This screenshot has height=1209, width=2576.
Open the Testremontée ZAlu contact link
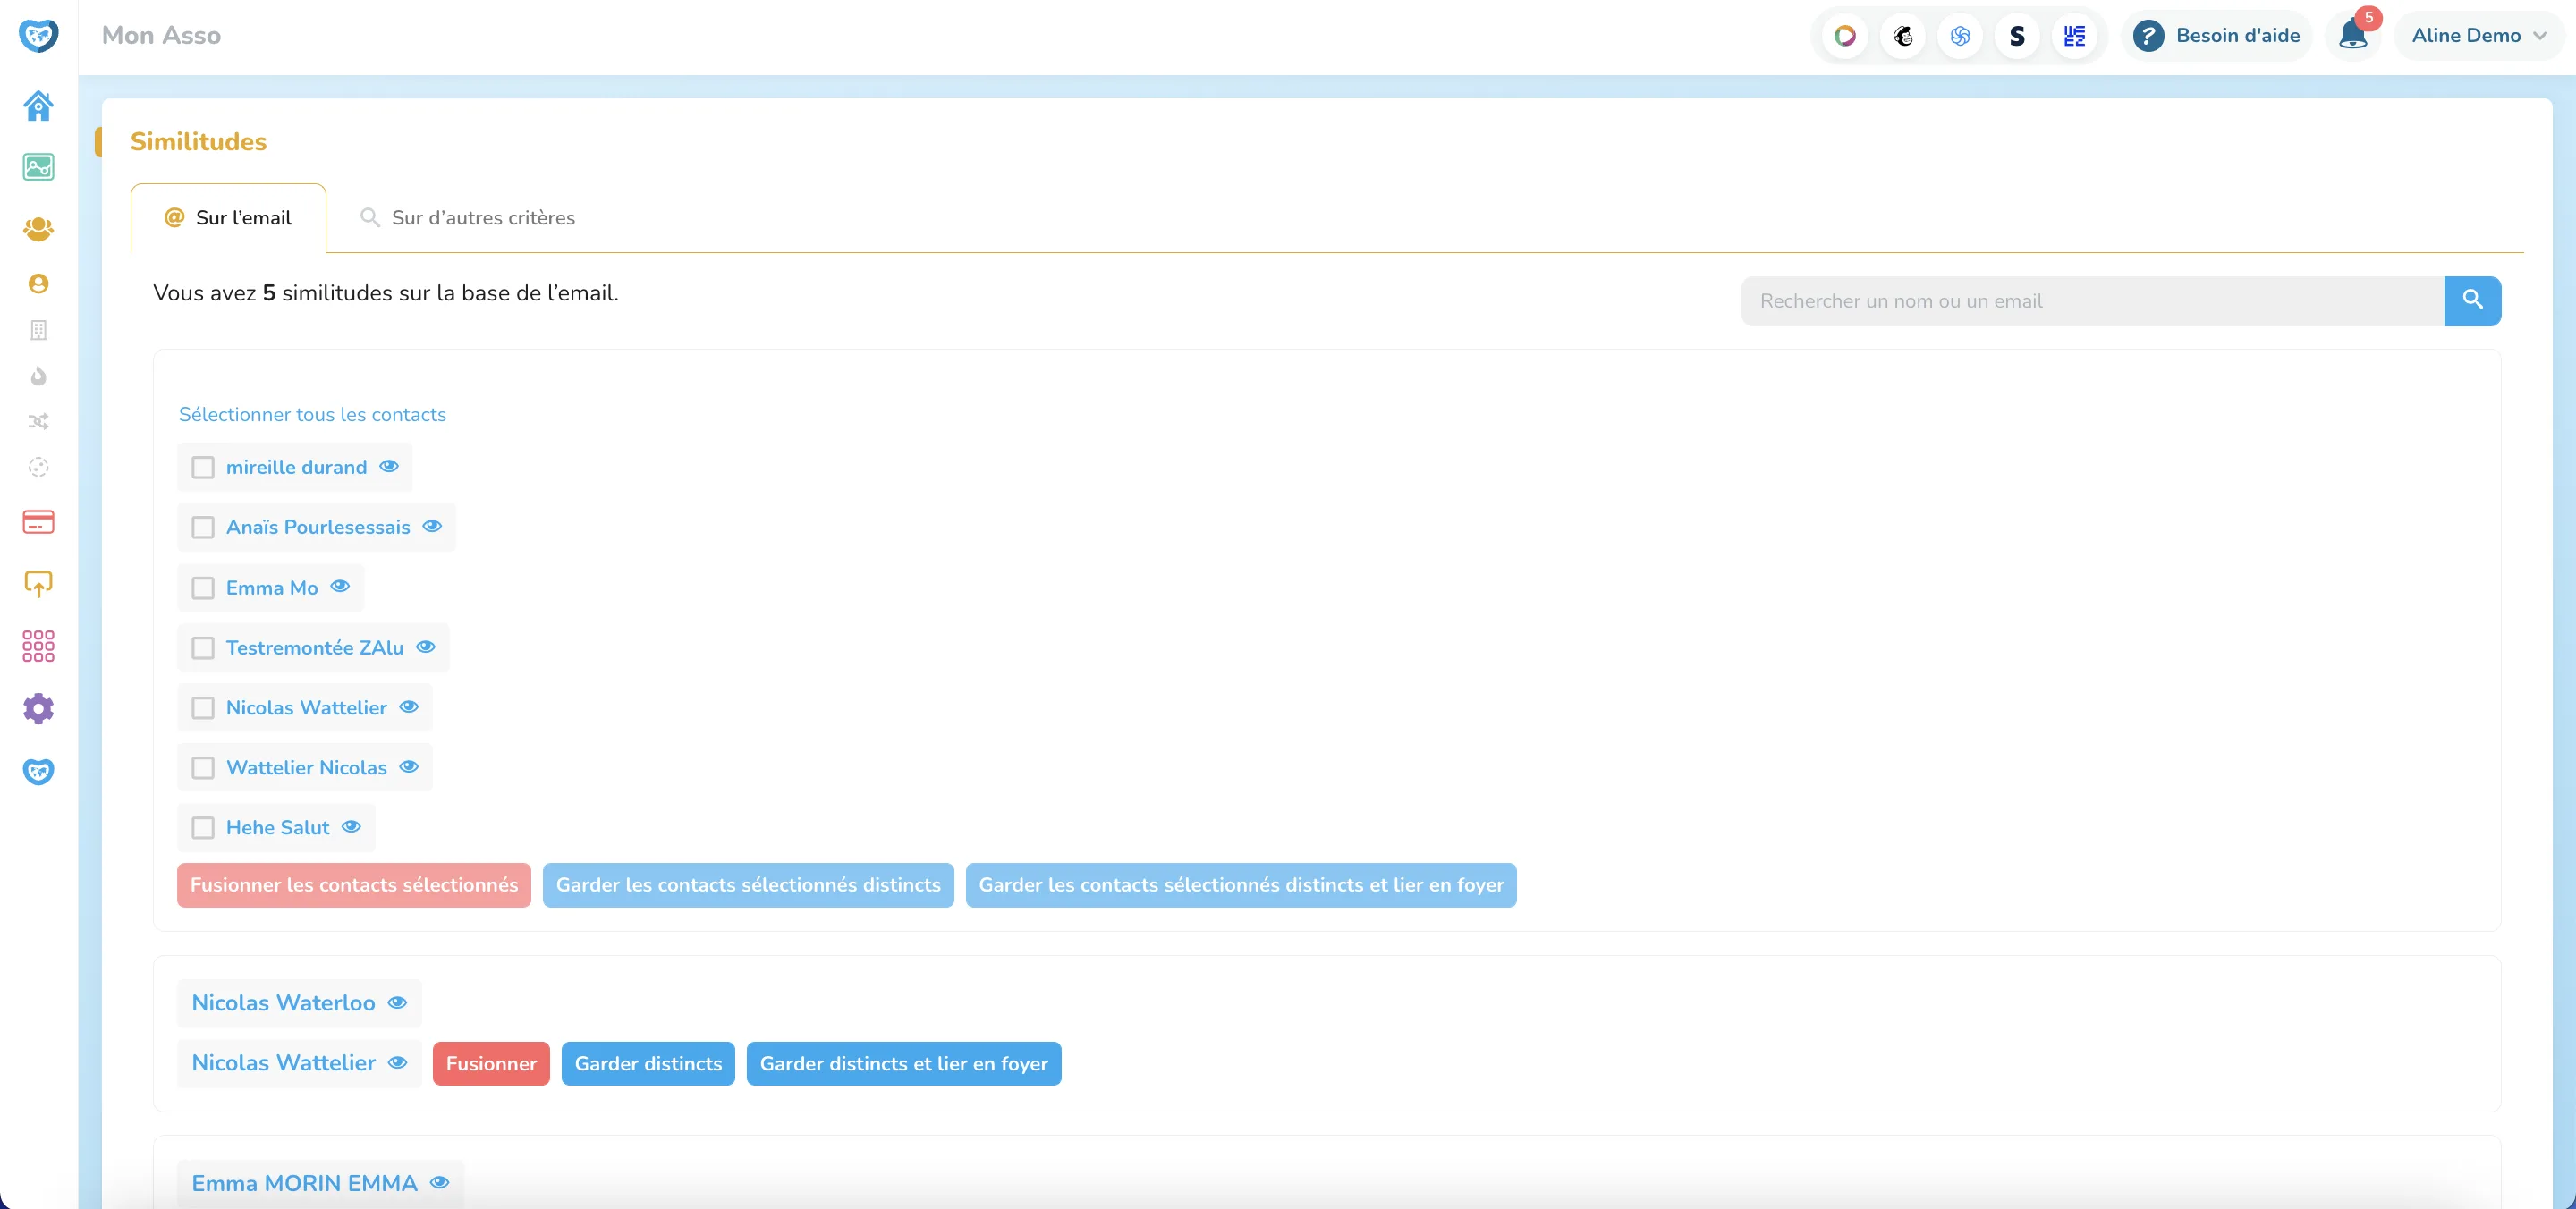[314, 648]
